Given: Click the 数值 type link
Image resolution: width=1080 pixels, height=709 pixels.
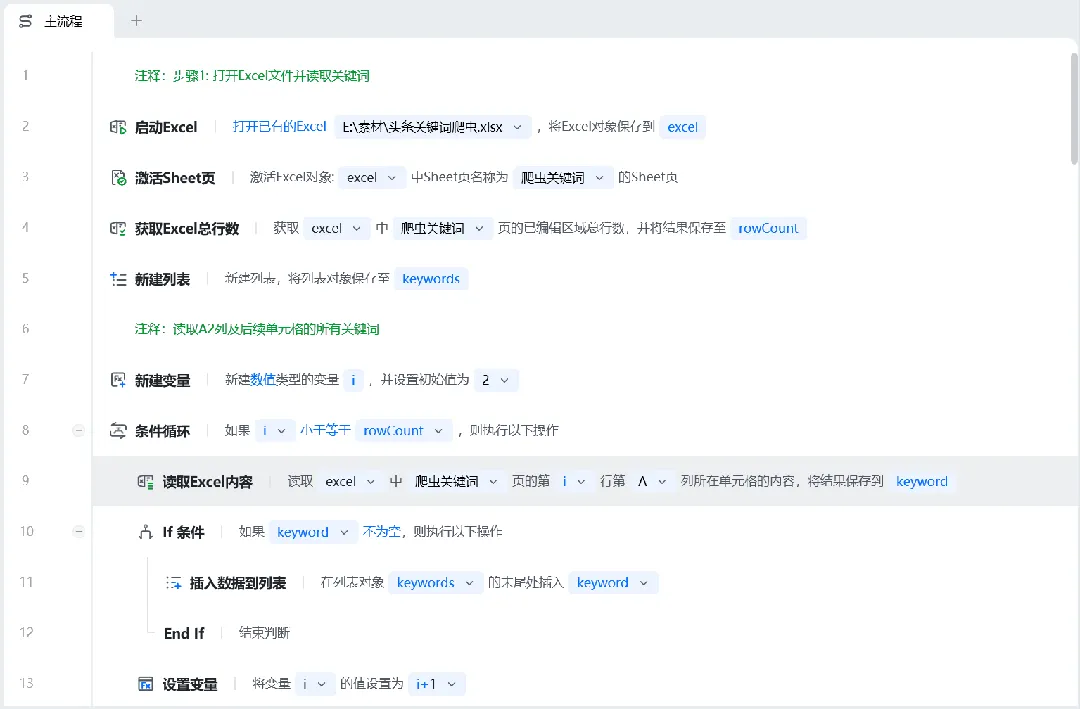Looking at the screenshot, I should click(x=262, y=380).
